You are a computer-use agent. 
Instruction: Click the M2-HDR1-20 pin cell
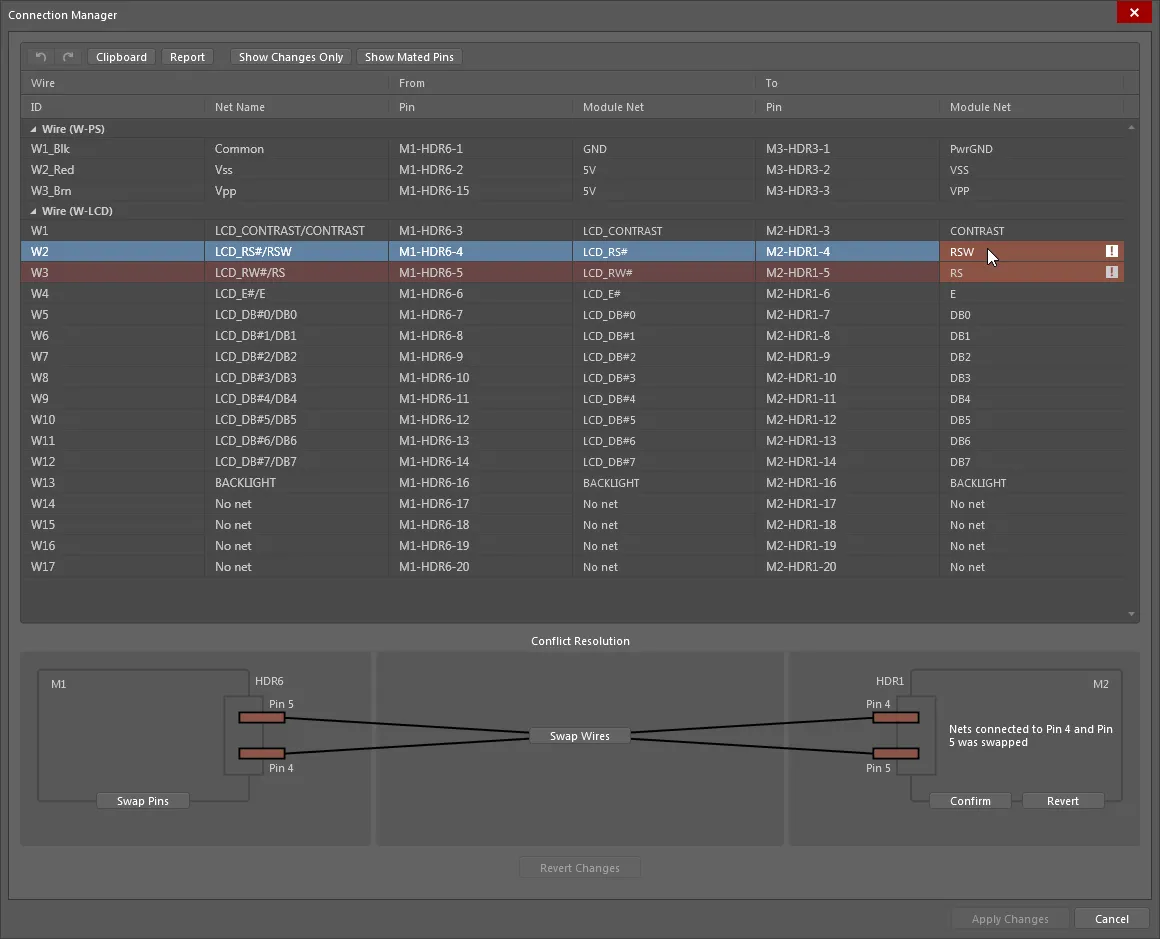848,567
